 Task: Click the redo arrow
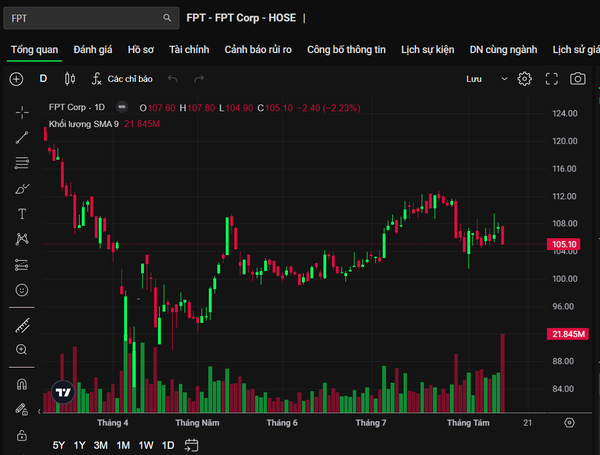coord(199,79)
